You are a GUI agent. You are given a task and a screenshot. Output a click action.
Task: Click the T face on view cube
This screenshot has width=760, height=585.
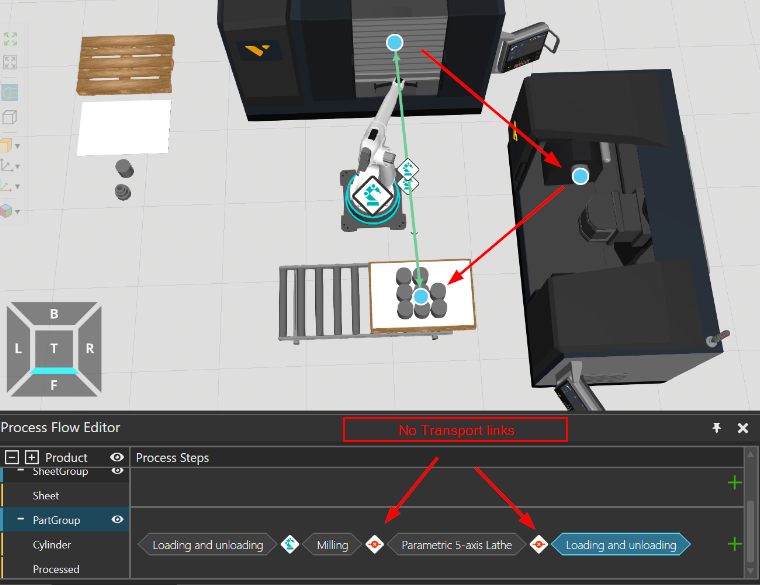[54, 348]
